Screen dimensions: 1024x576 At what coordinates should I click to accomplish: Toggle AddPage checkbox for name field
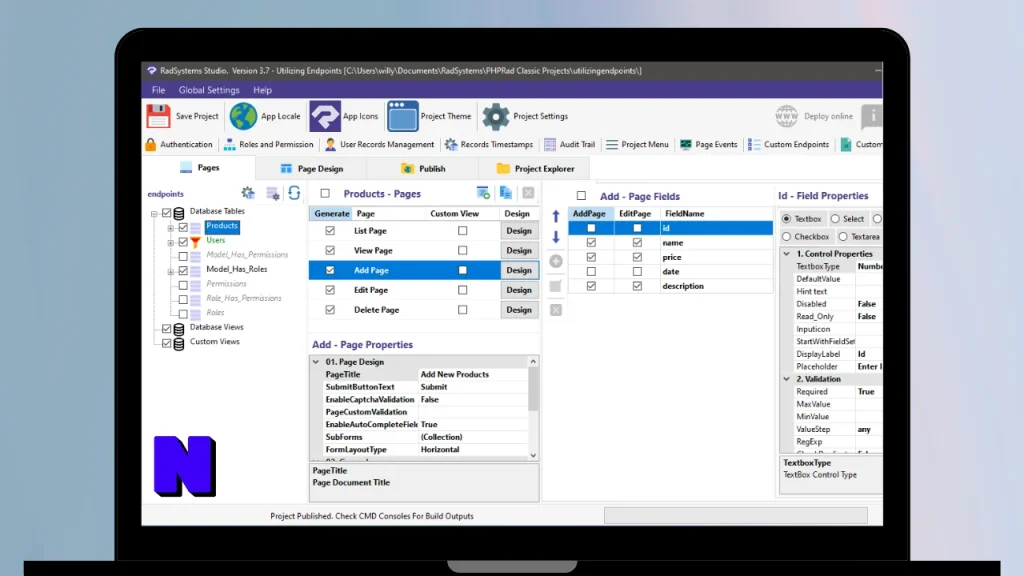(591, 242)
